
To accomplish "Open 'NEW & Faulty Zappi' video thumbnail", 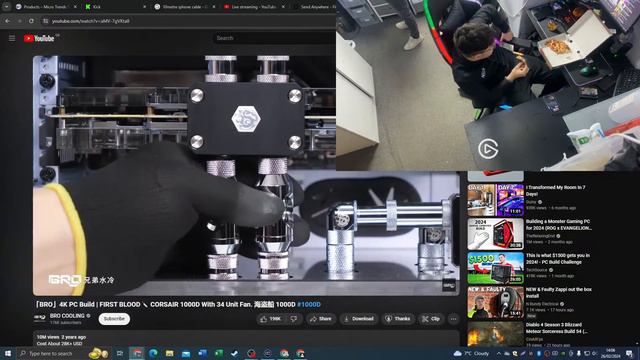I will pyautogui.click(x=496, y=302).
